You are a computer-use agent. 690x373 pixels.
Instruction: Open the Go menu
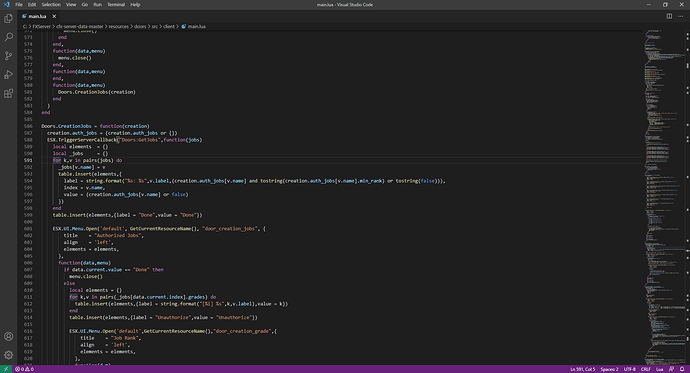tap(84, 4)
